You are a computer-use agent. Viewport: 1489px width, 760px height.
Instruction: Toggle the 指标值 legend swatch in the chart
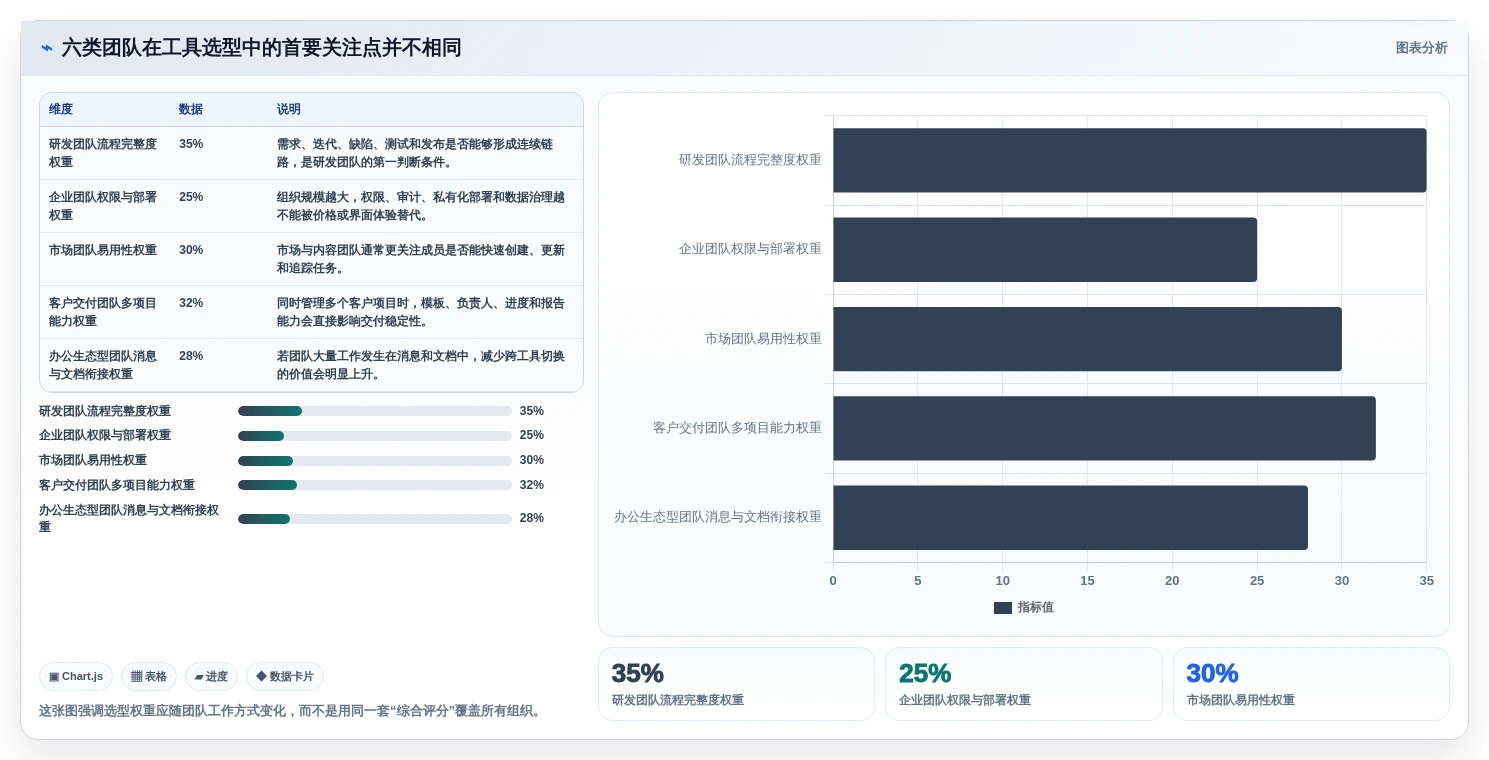1003,608
